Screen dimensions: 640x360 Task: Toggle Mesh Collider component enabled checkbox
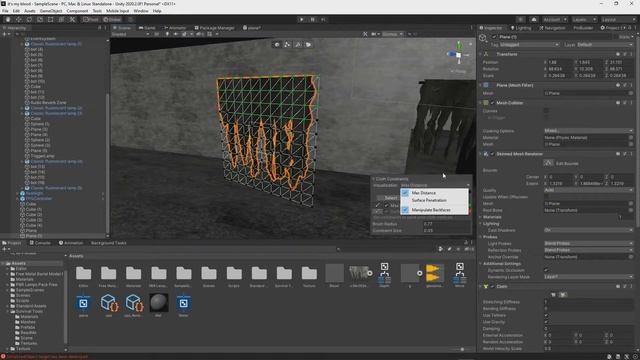pos(492,103)
